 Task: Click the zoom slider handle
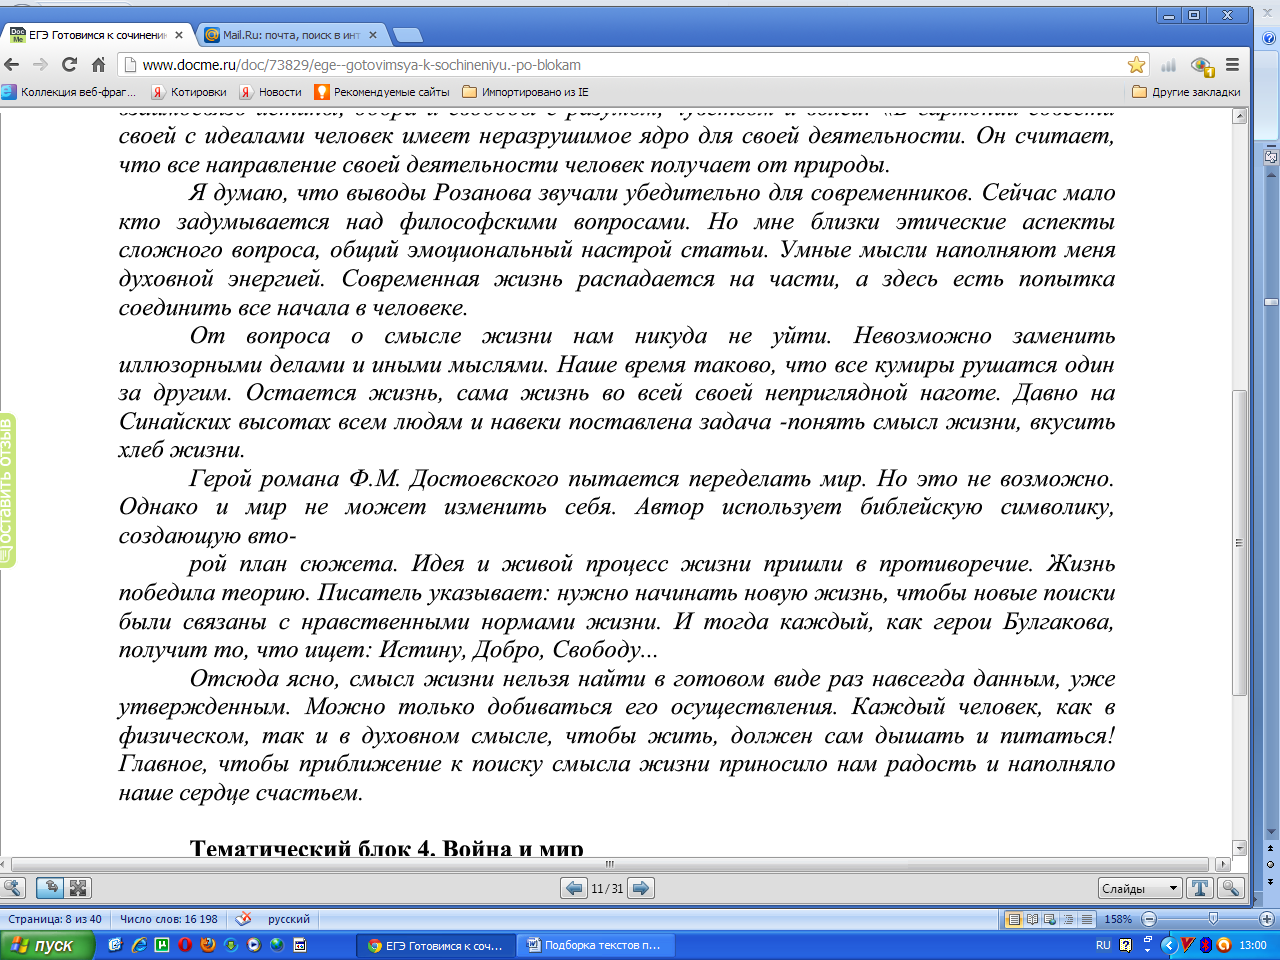click(1213, 919)
